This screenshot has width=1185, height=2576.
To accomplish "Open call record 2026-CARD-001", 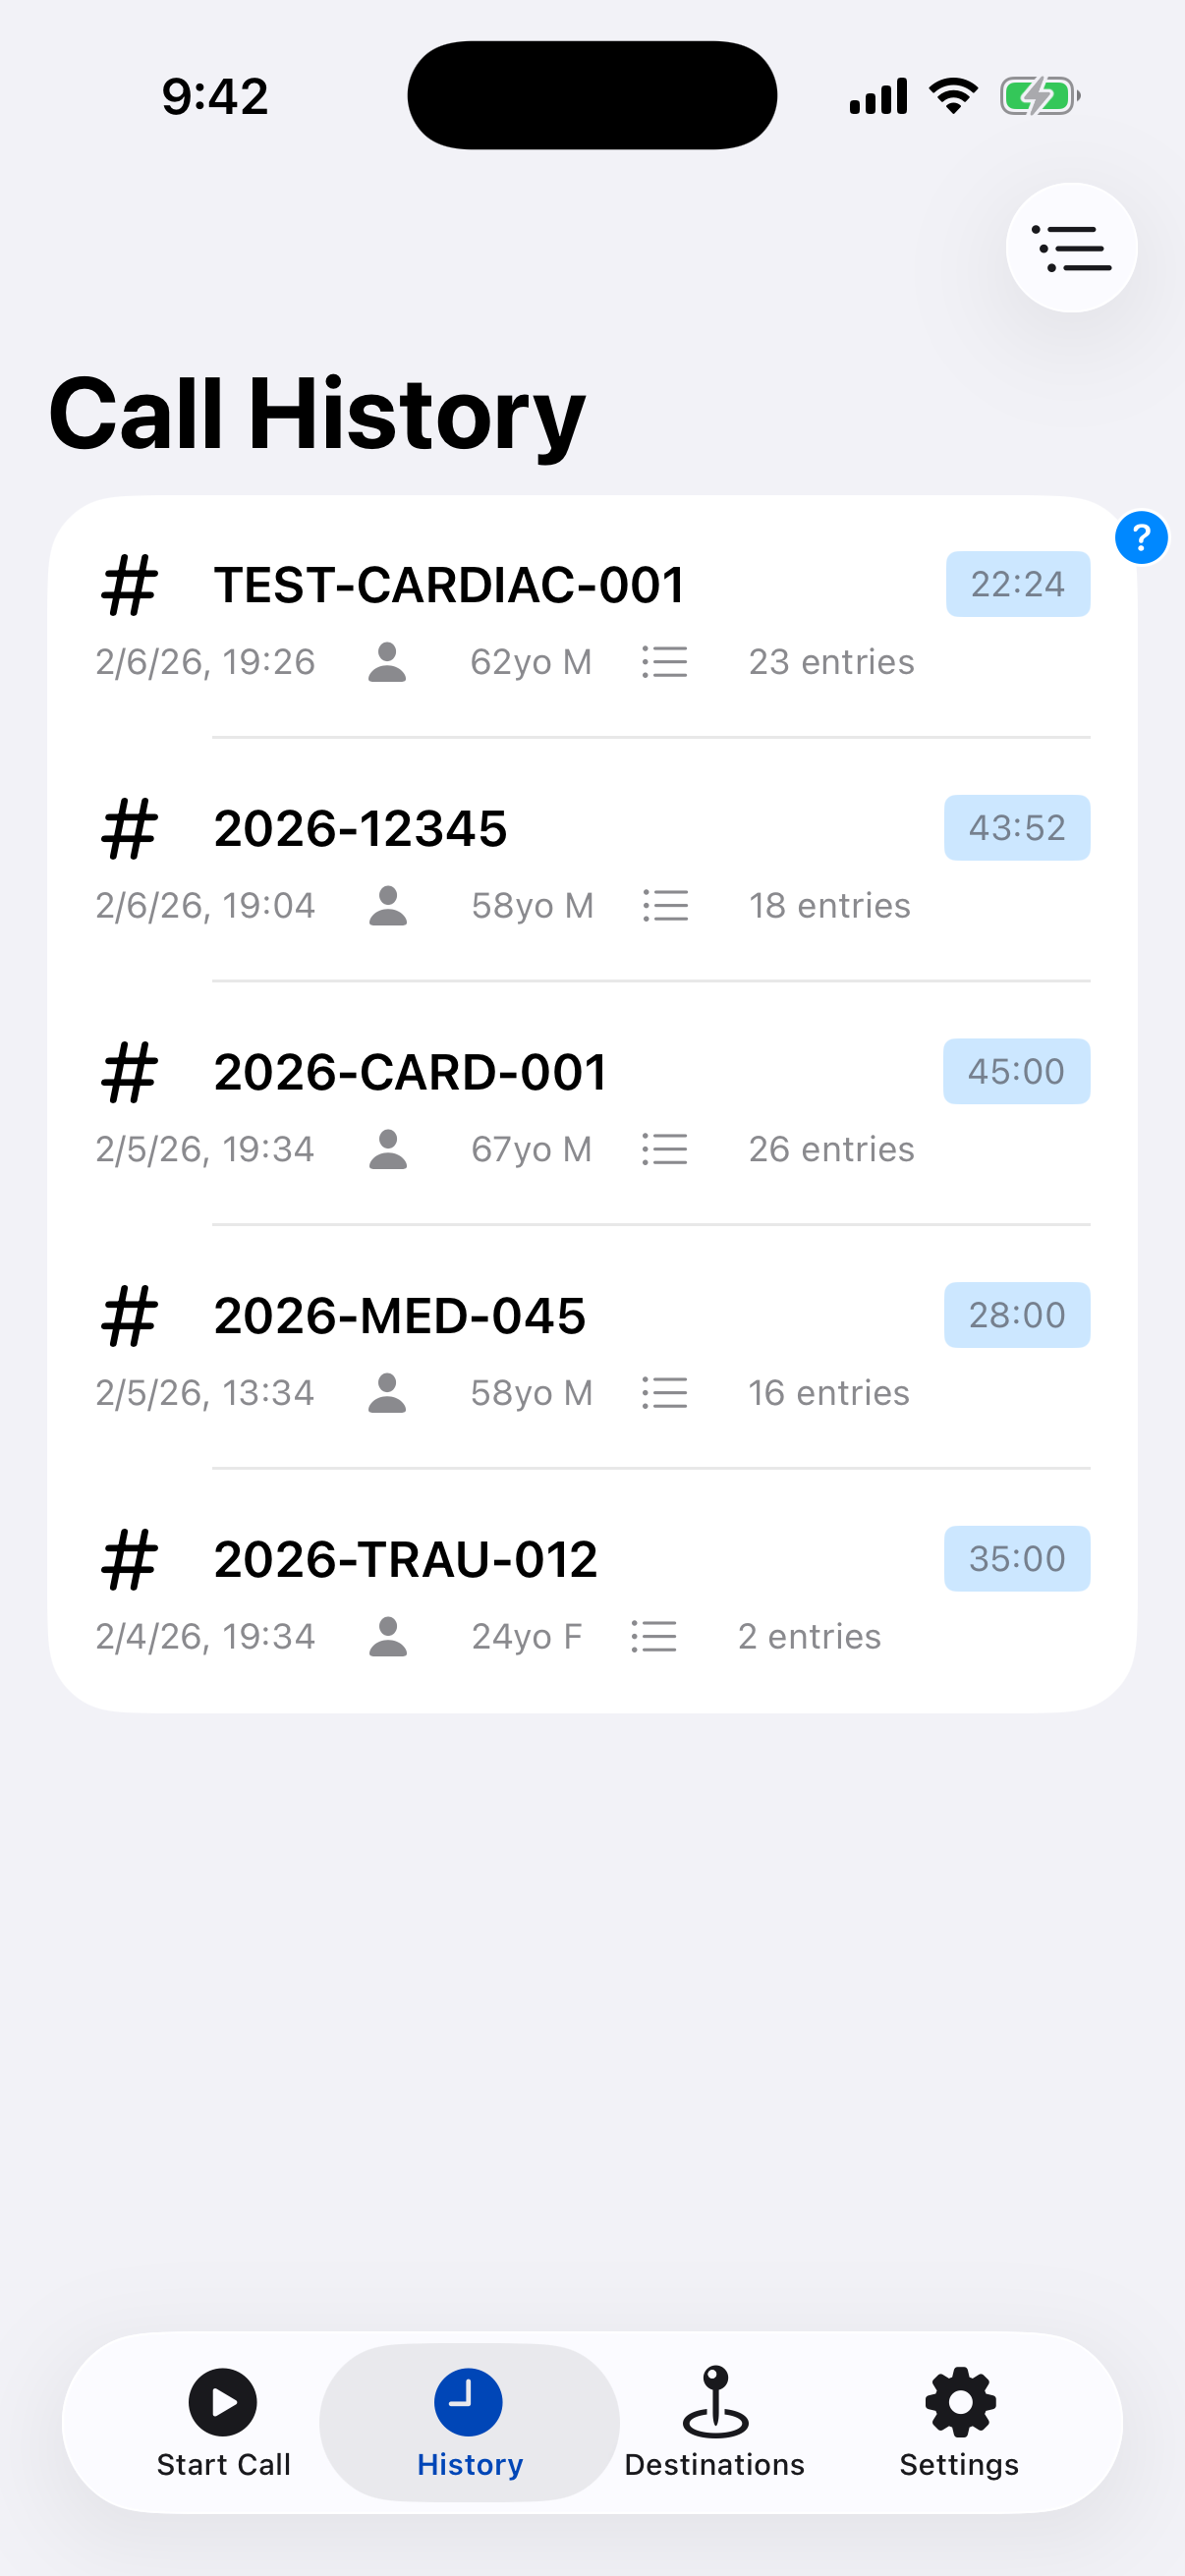I will pyautogui.click(x=410, y=1072).
